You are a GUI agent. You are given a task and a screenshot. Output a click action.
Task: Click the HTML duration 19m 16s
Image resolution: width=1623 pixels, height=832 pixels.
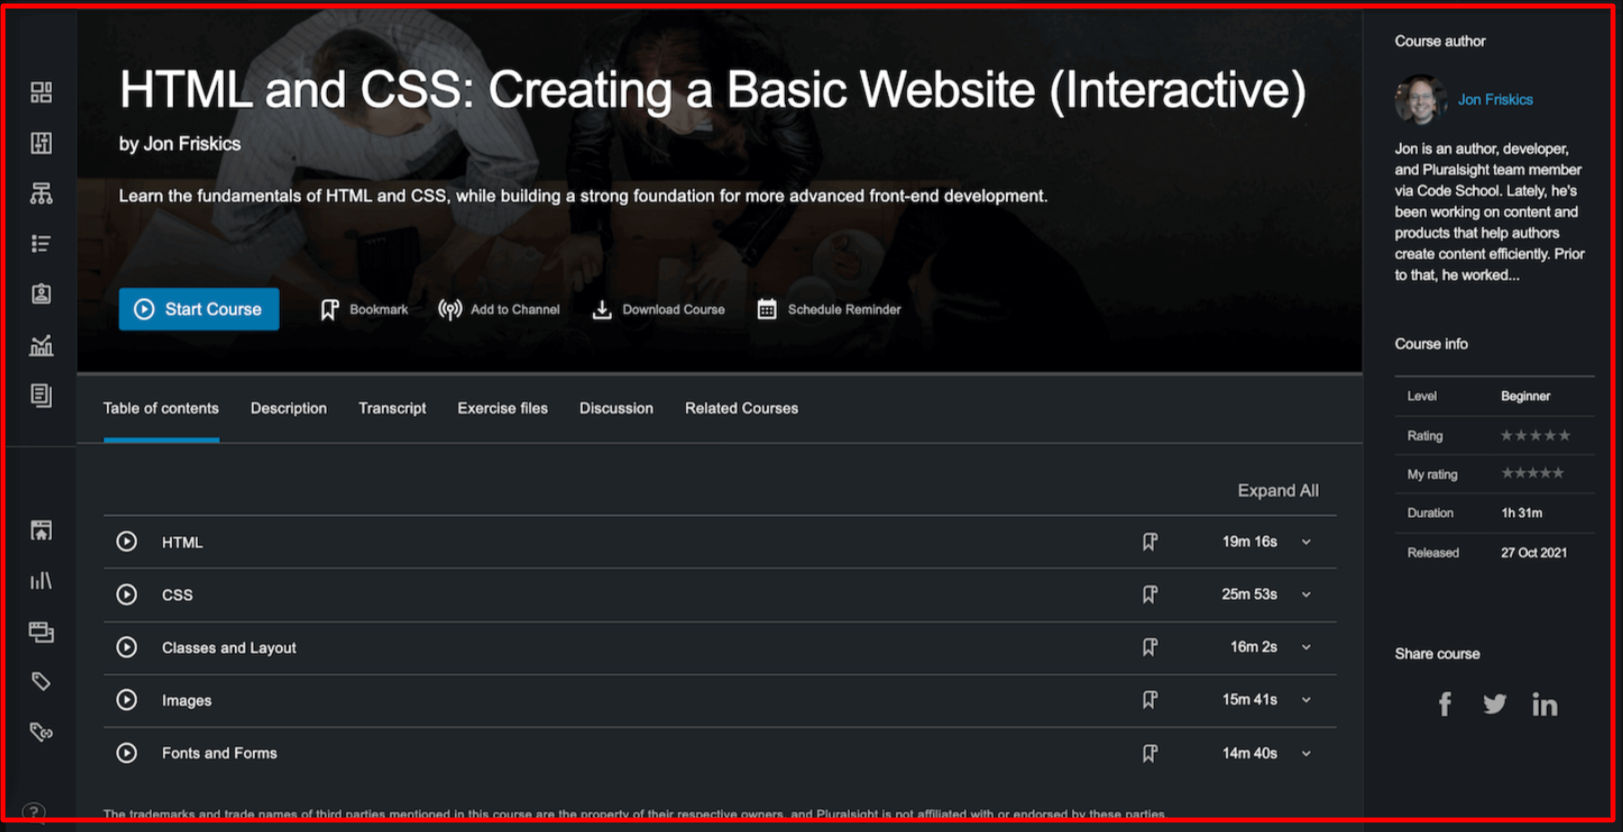[x=1250, y=542]
